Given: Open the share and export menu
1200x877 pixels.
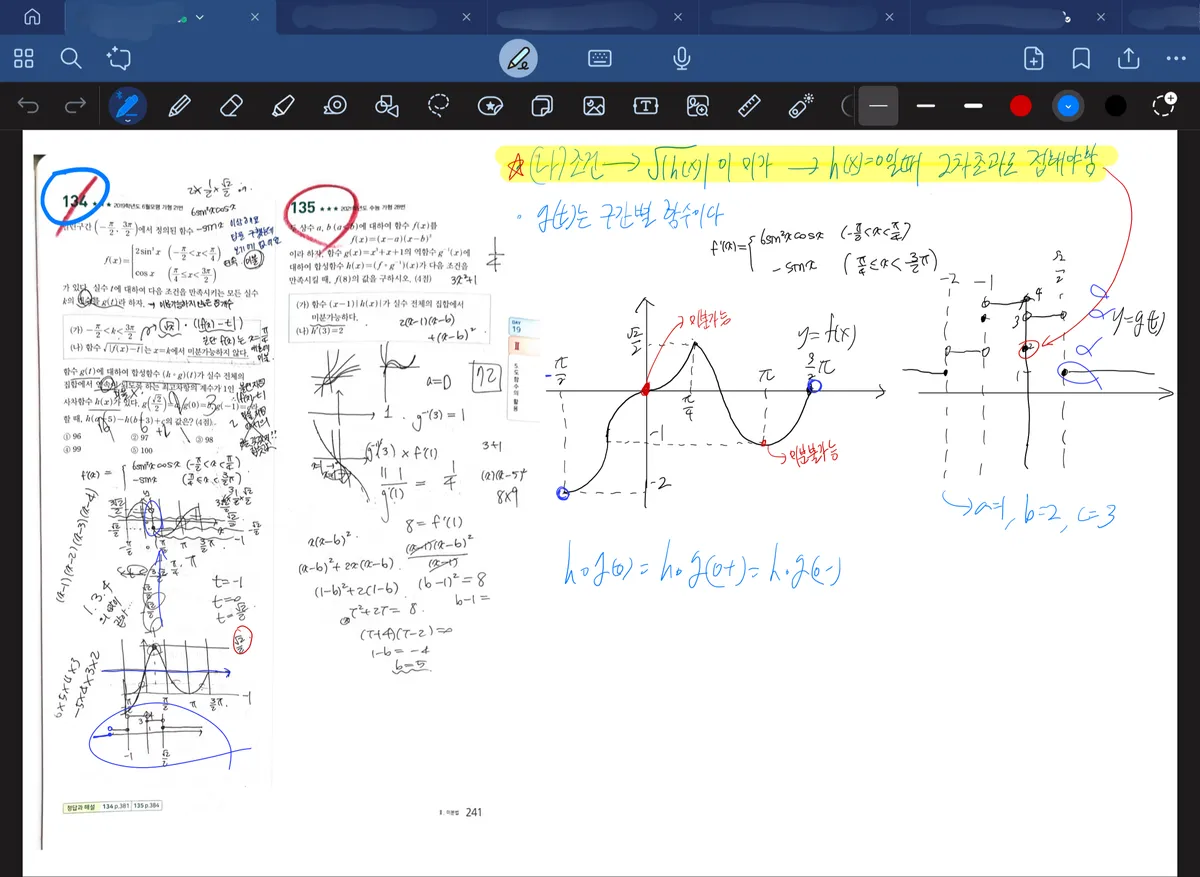Looking at the screenshot, I should click(x=1128, y=58).
